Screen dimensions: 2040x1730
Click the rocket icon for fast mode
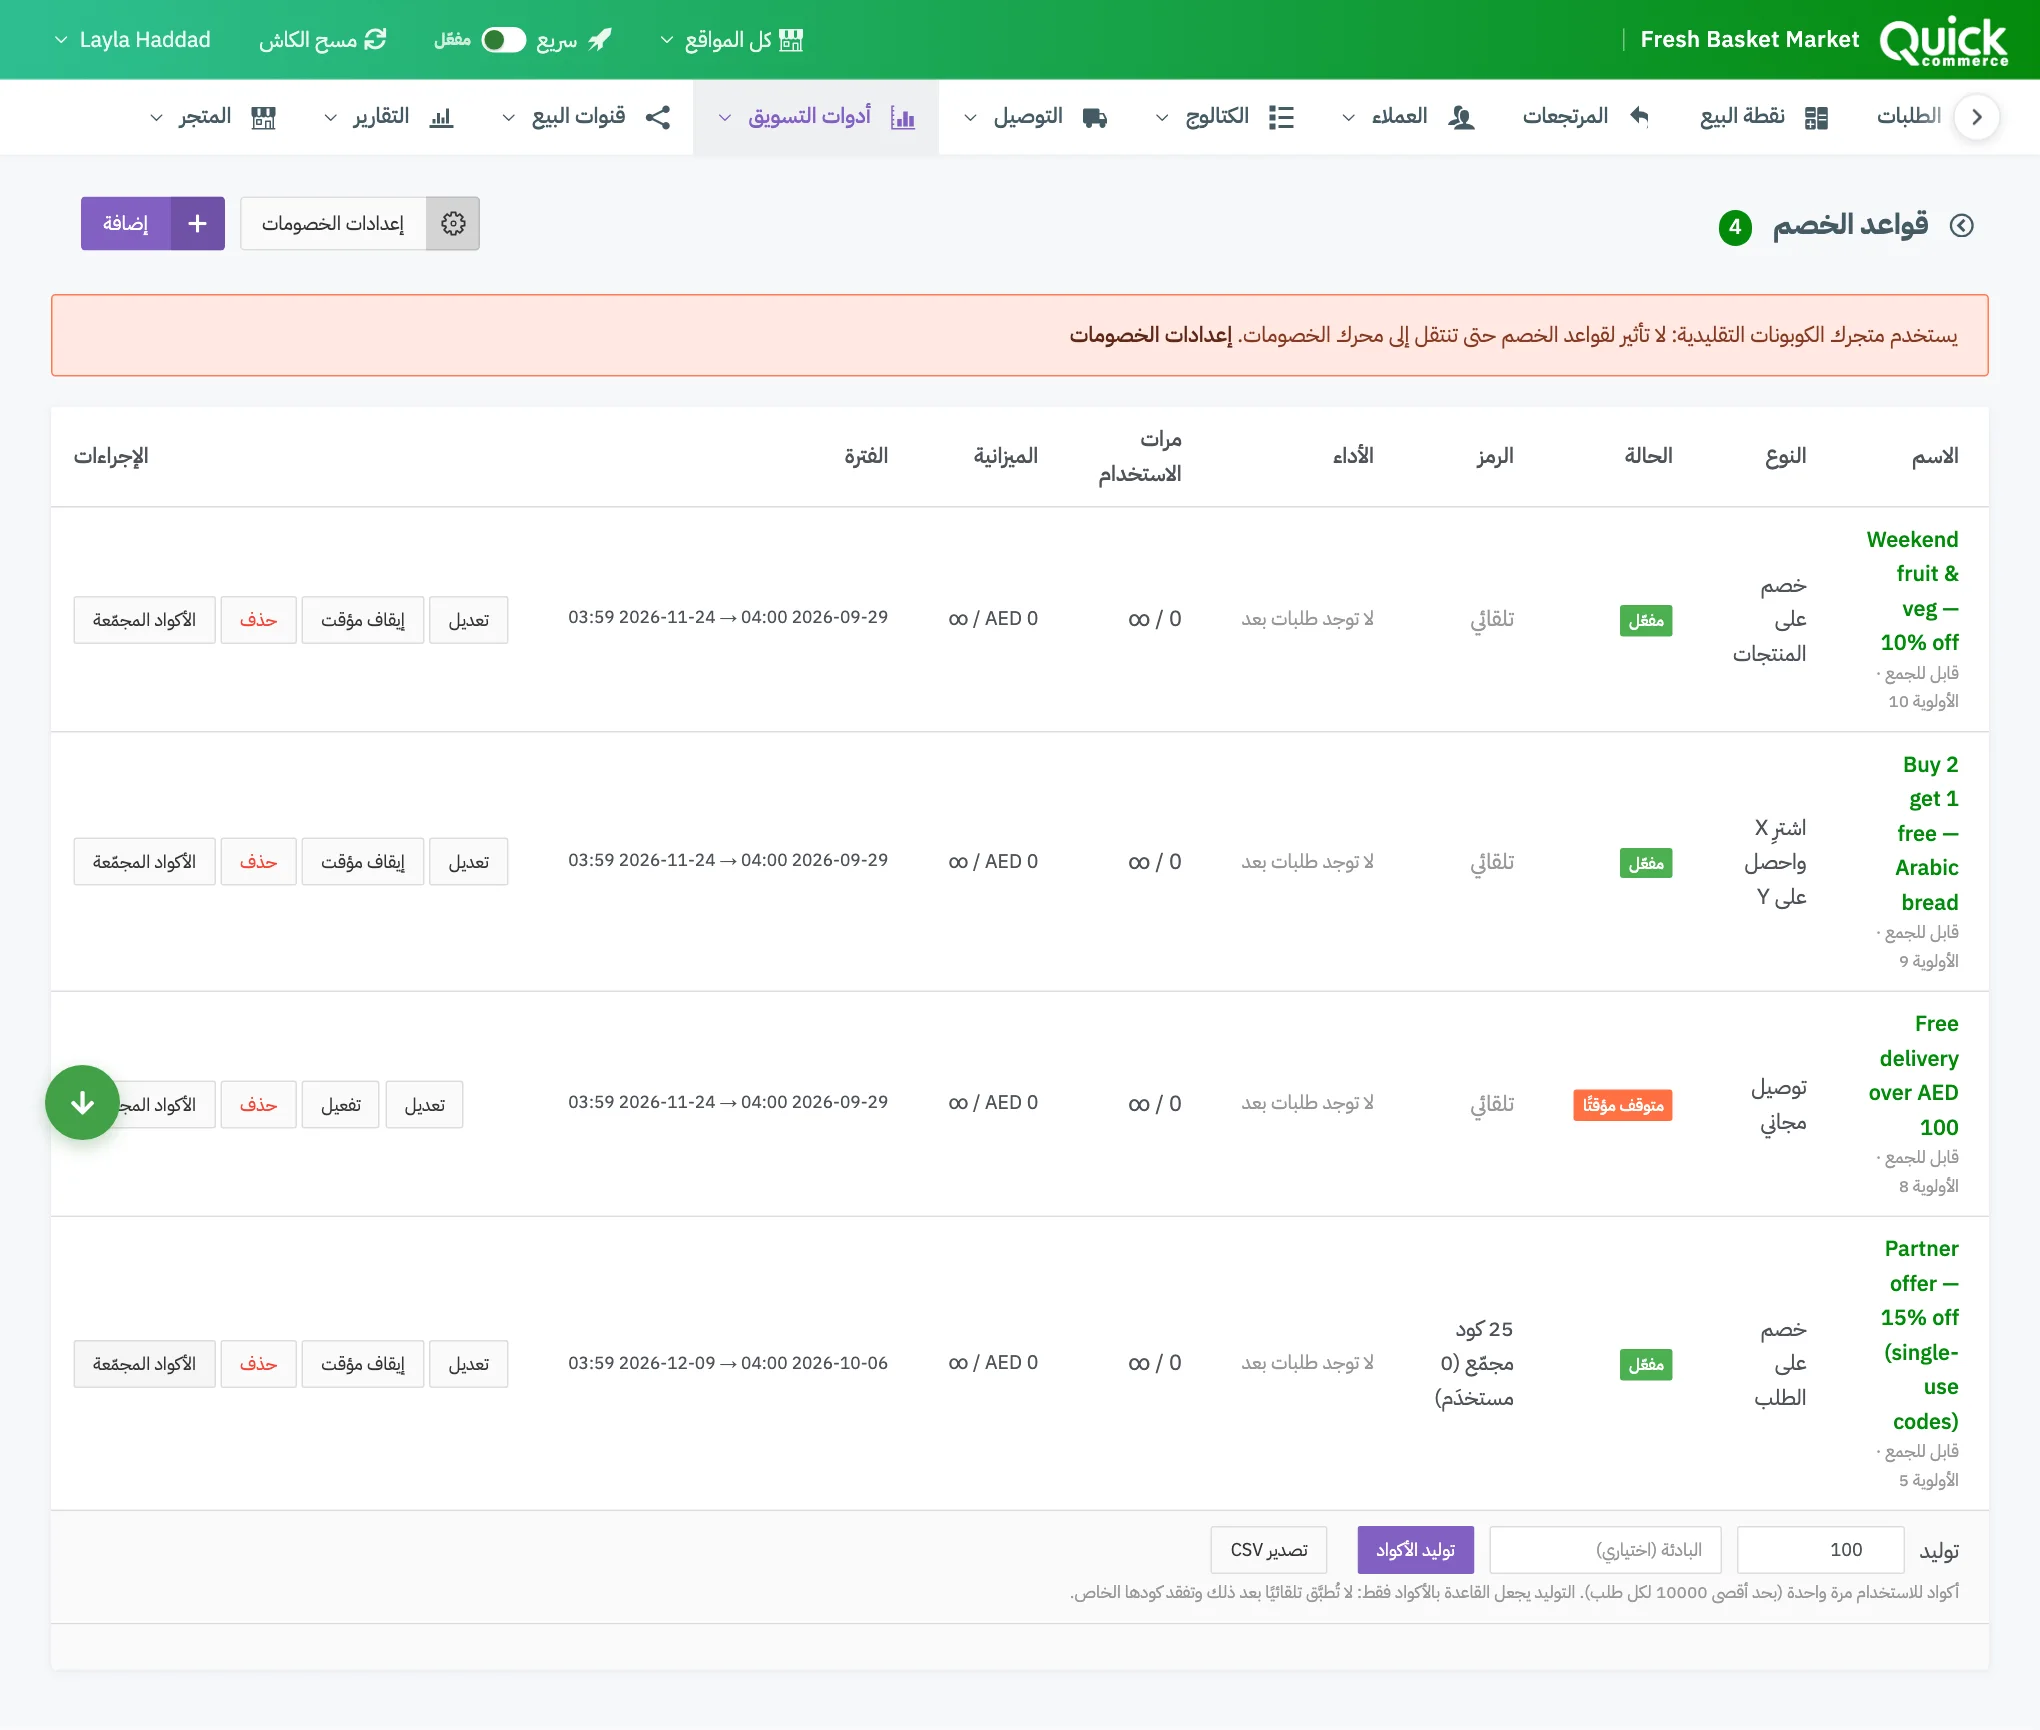599,39
